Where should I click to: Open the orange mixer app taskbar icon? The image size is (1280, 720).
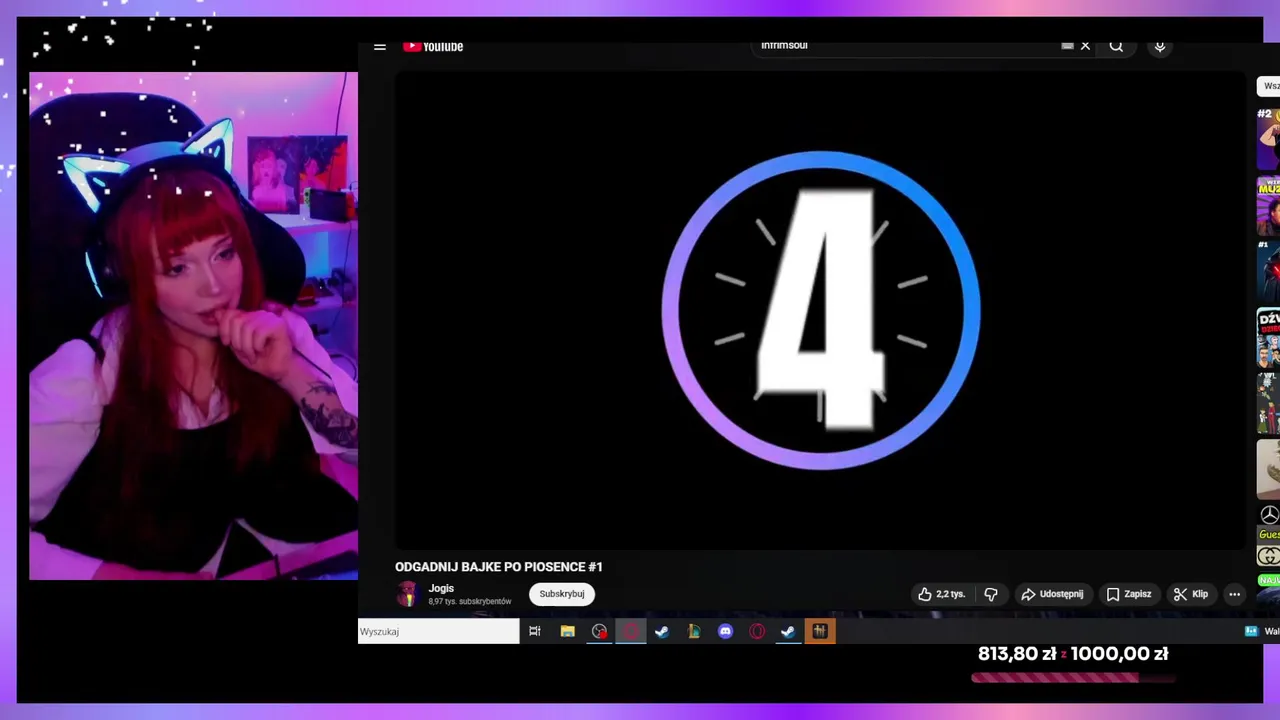point(820,631)
